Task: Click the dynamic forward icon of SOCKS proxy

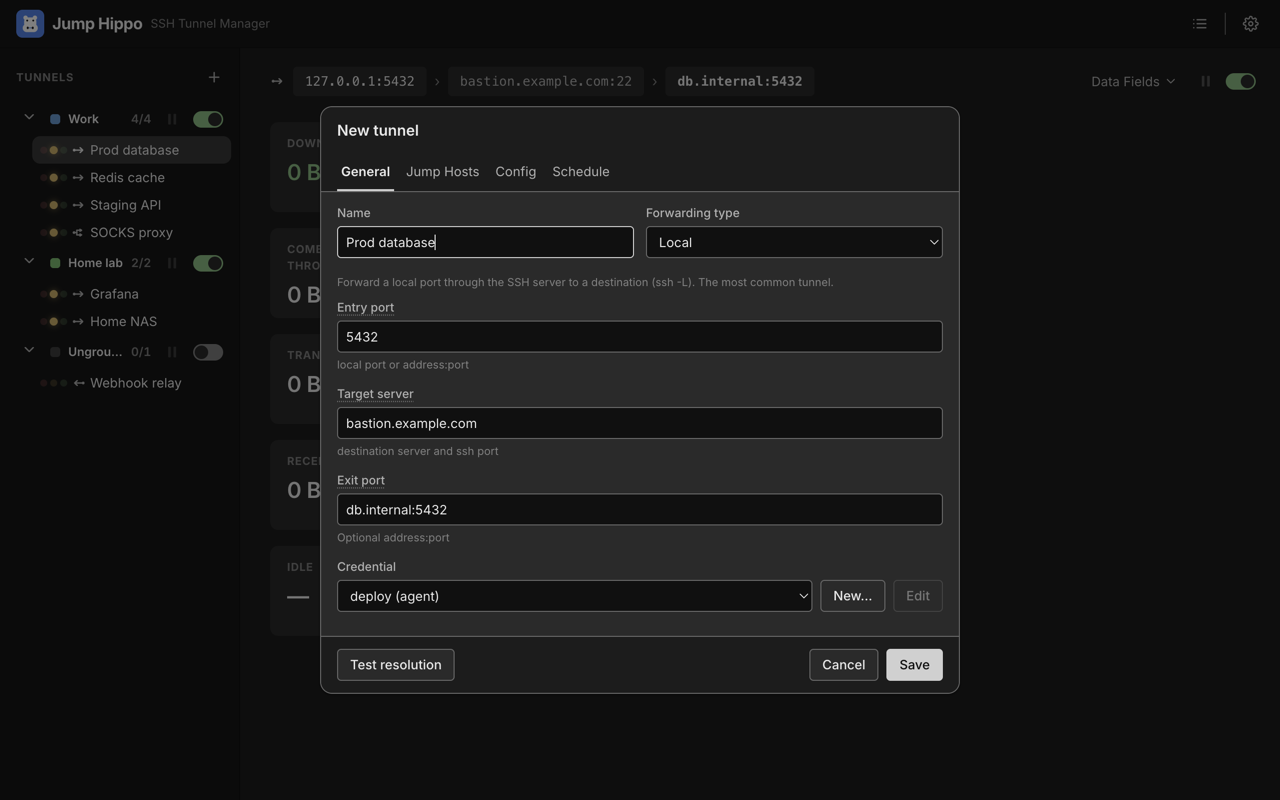Action: pyautogui.click(x=78, y=232)
